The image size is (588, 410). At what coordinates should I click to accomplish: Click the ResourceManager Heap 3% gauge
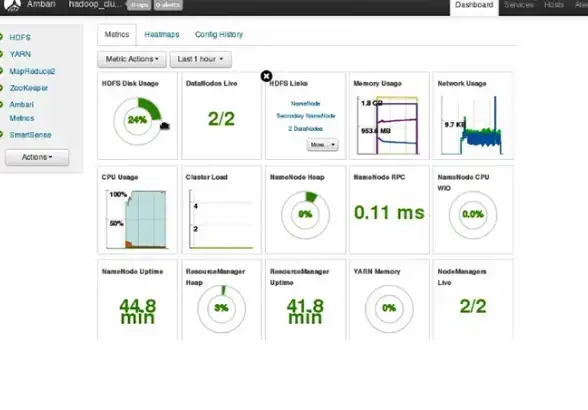click(221, 309)
